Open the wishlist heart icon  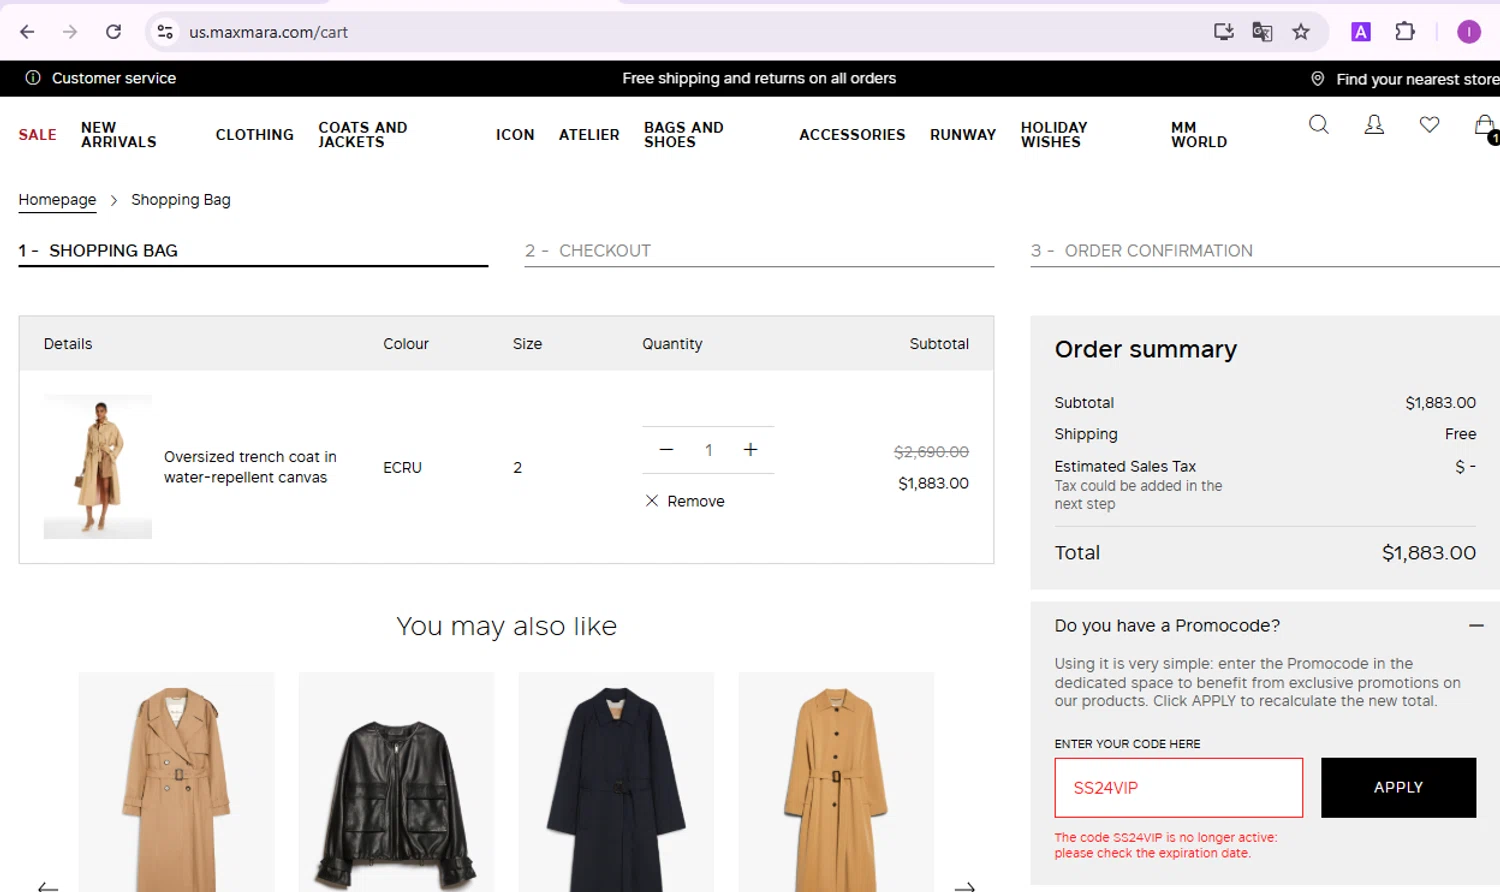[x=1429, y=124]
